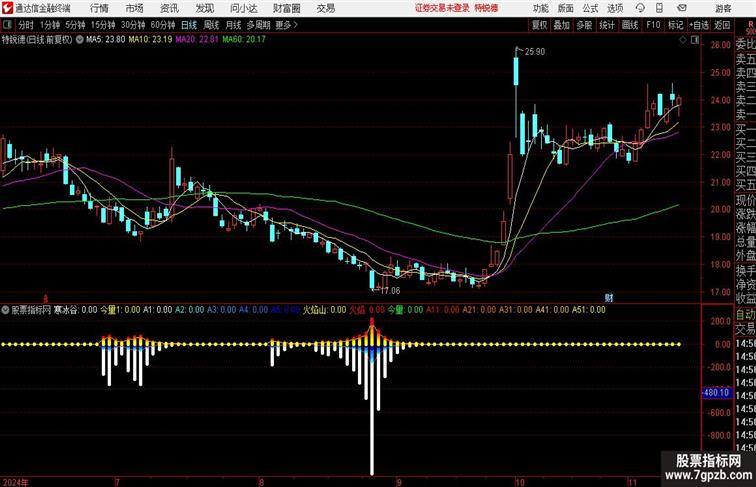Click the MA20: 22.81 label

pyautogui.click(x=197, y=40)
